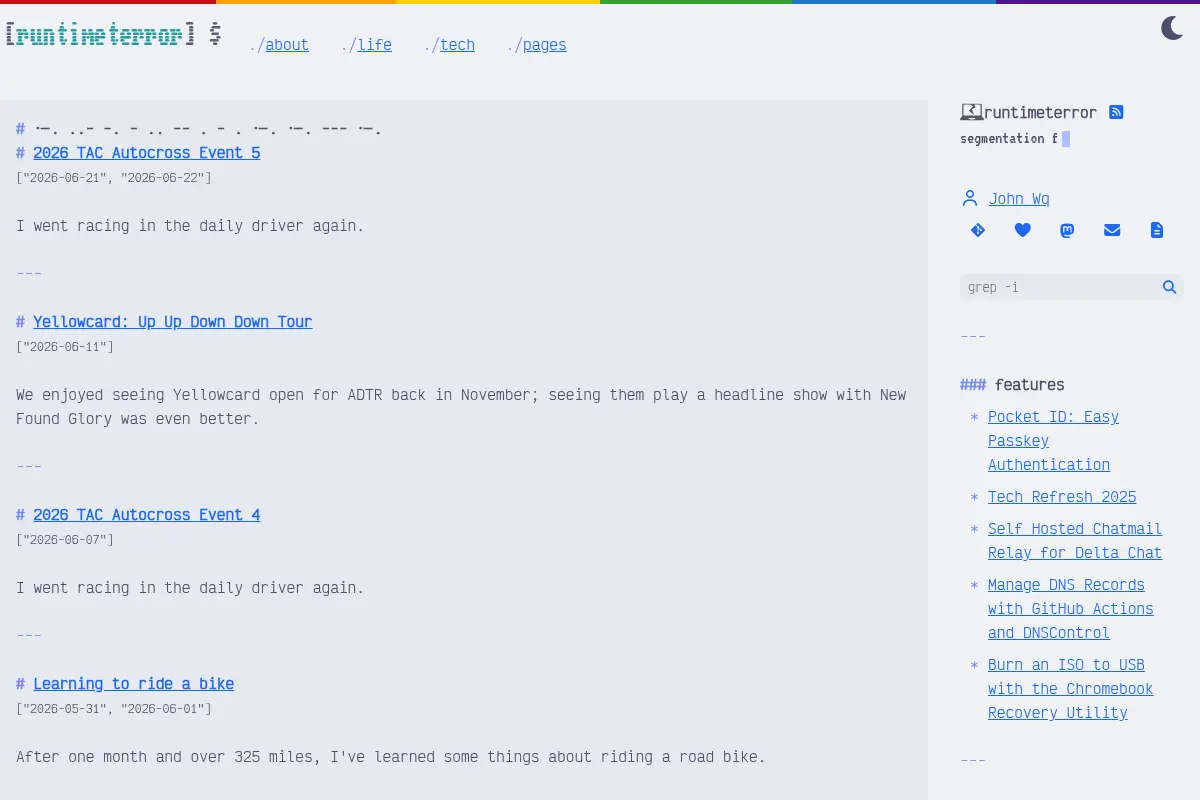Open the Learning to ride a bike post

pos(134,684)
